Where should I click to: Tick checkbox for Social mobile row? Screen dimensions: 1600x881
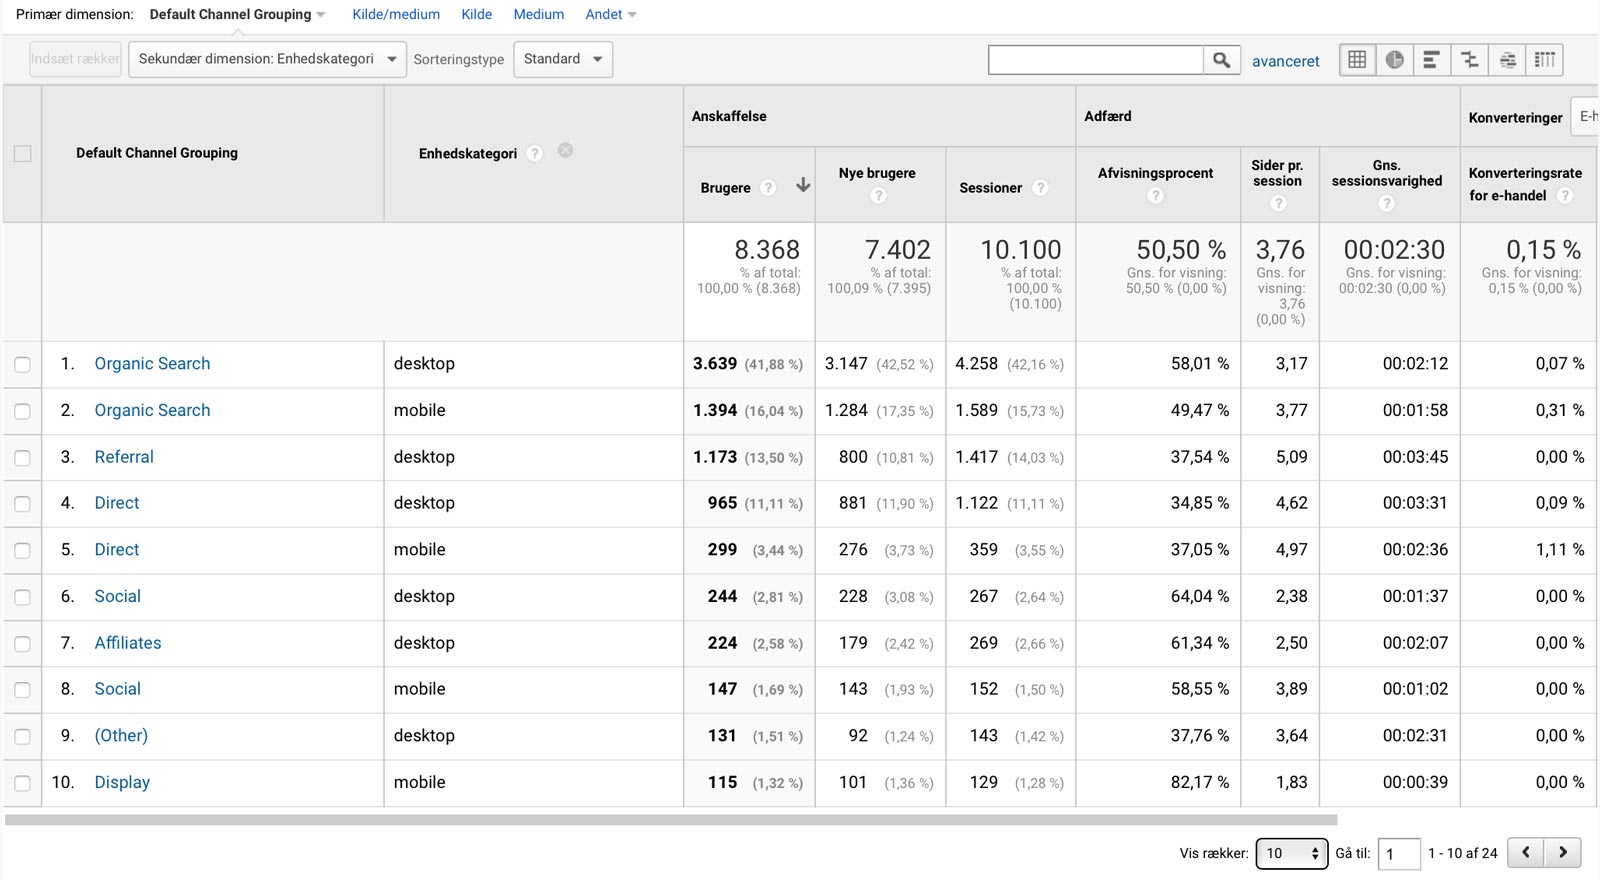pos(22,690)
